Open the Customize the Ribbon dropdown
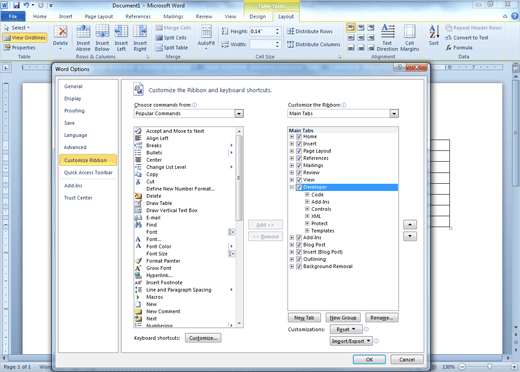The image size is (520, 372). pyautogui.click(x=394, y=114)
